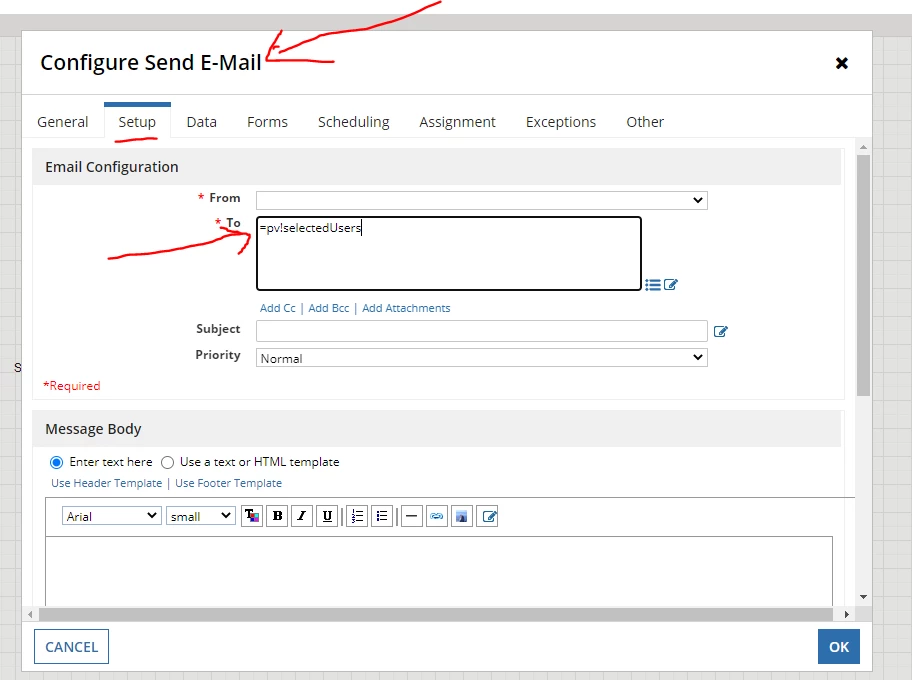Insert horizontal rule in message body
Screen dimensions: 912x680
(411, 516)
